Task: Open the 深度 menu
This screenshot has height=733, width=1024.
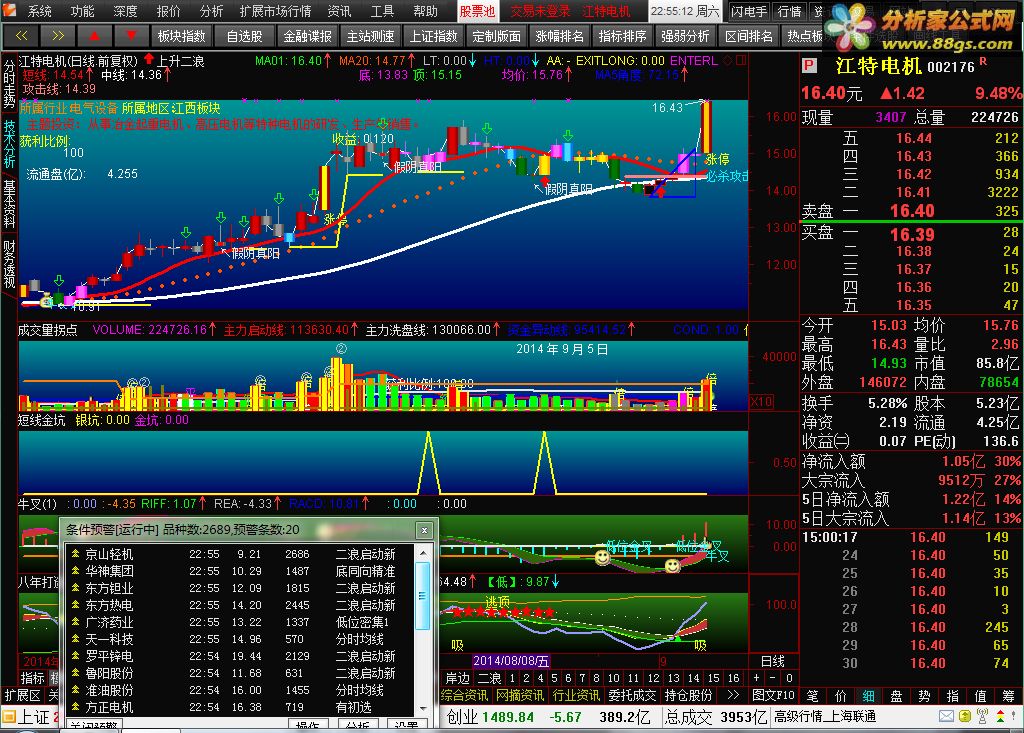Action: pos(125,11)
